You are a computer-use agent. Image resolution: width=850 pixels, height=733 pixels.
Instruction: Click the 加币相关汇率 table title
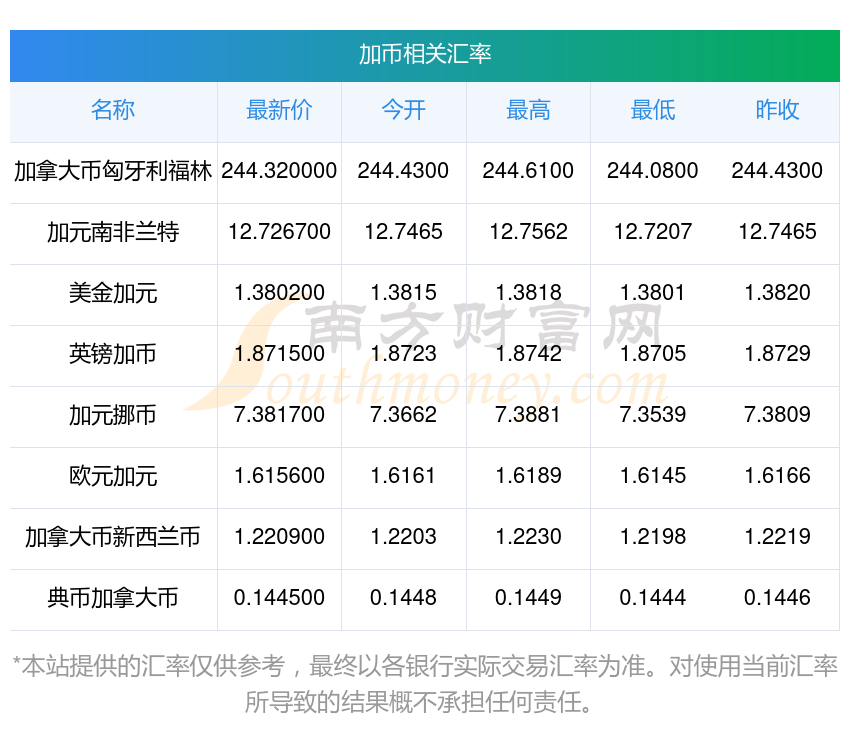424,54
